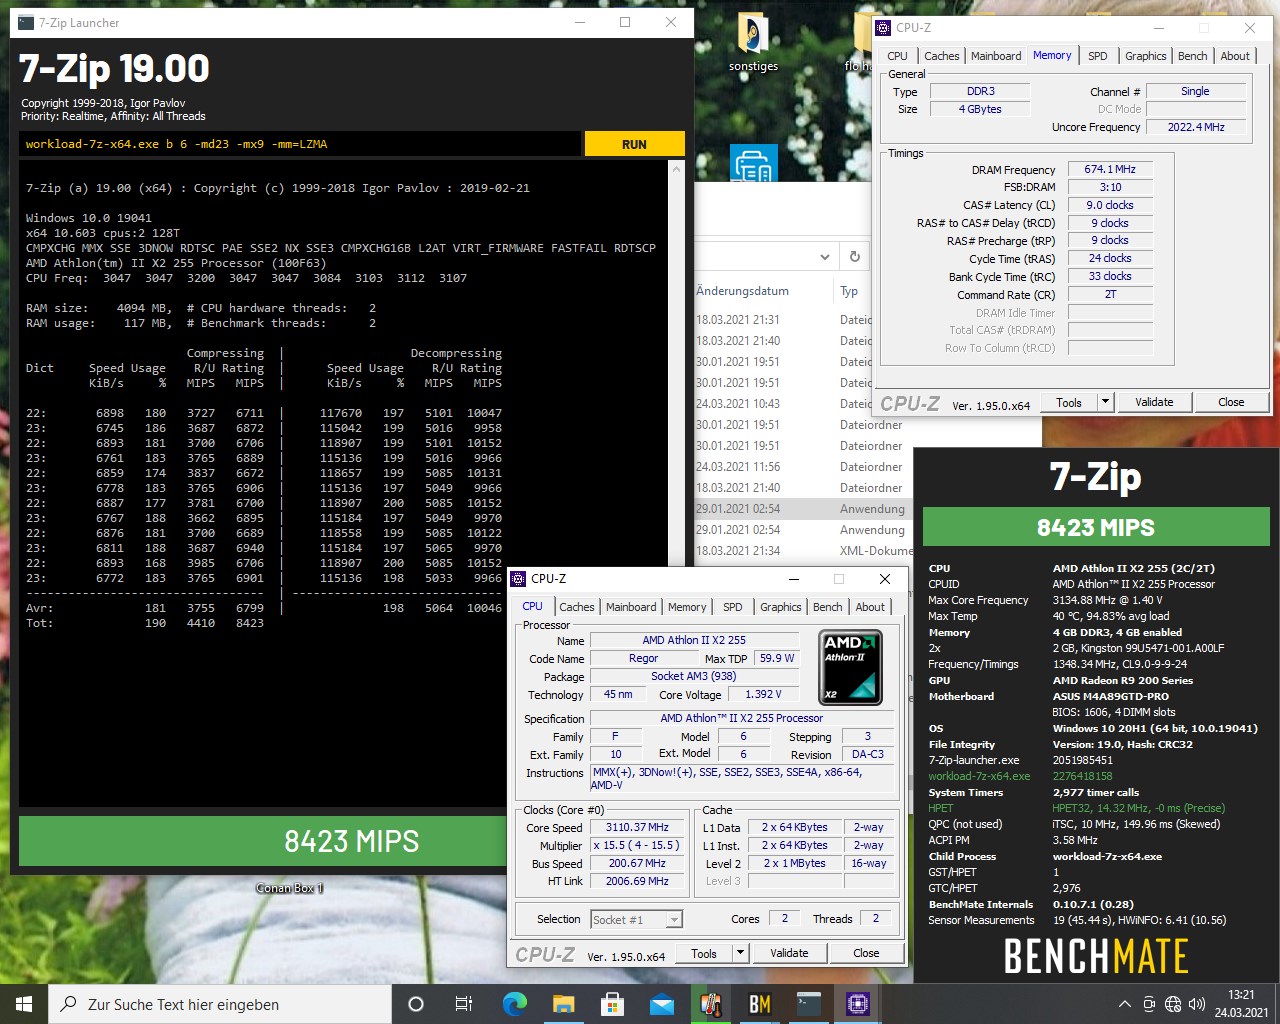Click Close button in CPU-Z Memory window
1280x1024 pixels.
click(x=1231, y=402)
